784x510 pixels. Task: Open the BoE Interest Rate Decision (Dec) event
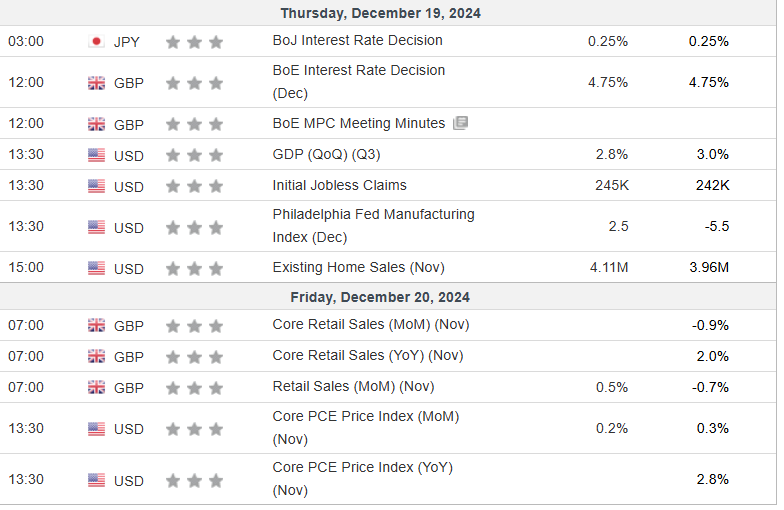358,71
